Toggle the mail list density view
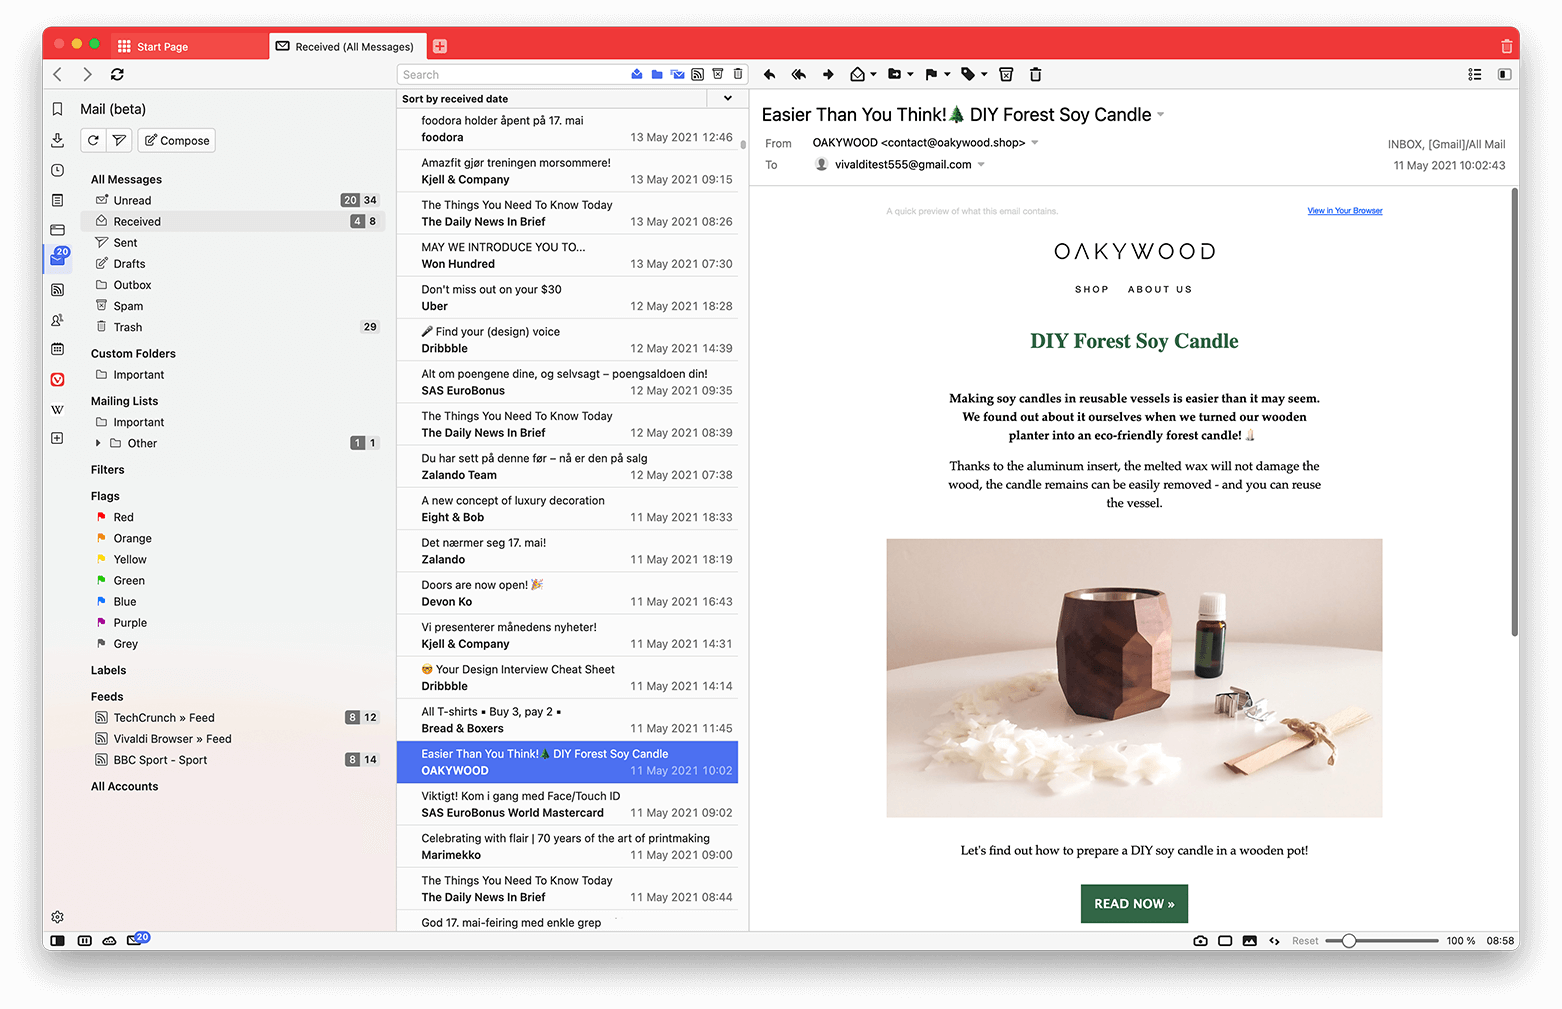This screenshot has width=1562, height=1009. click(x=1474, y=74)
